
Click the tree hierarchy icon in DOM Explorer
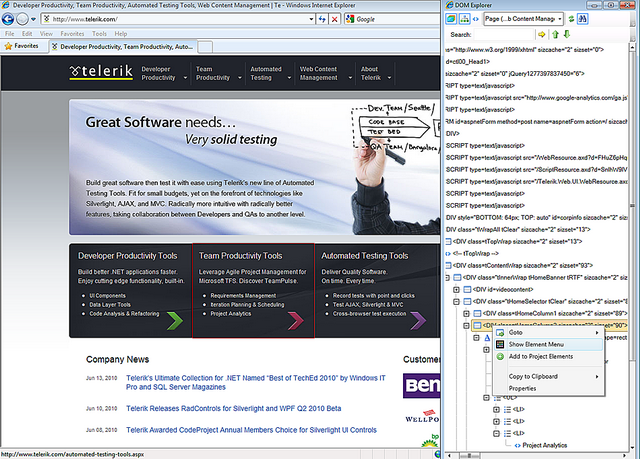pos(464,19)
